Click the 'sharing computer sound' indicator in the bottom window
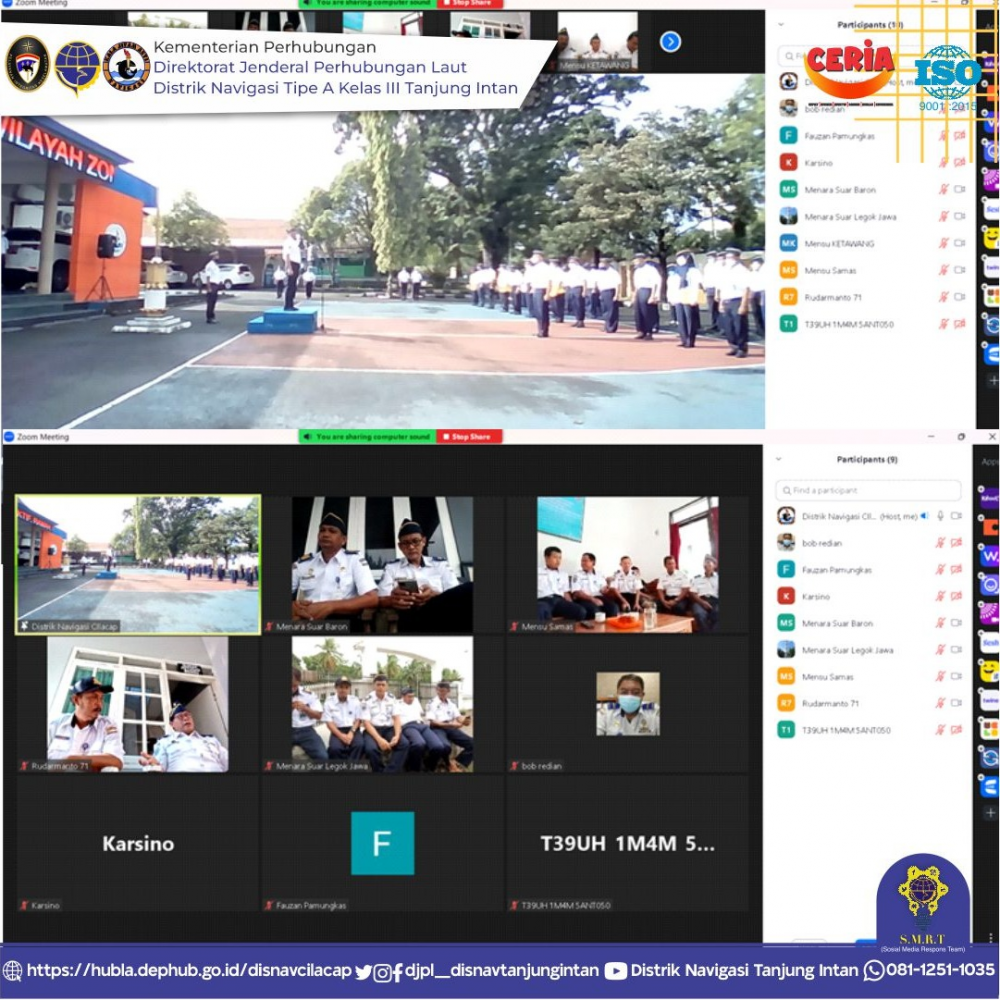The width and height of the screenshot is (1000, 1000). pyautogui.click(x=367, y=437)
